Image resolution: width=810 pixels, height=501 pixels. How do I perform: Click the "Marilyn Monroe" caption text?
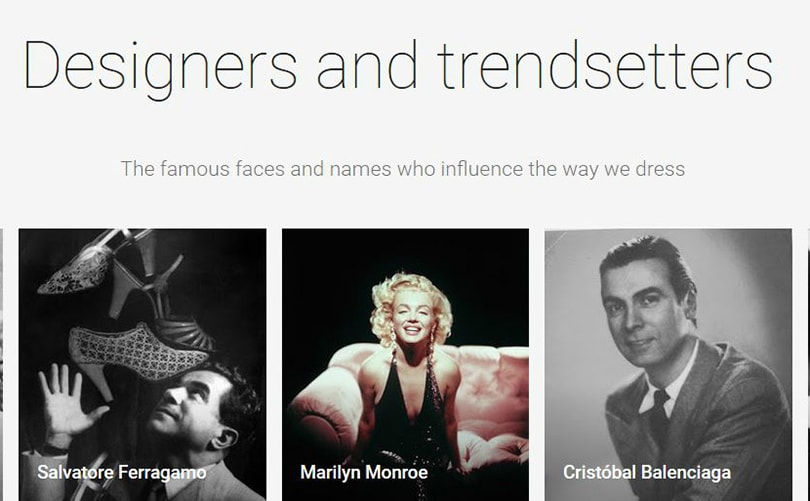click(364, 472)
